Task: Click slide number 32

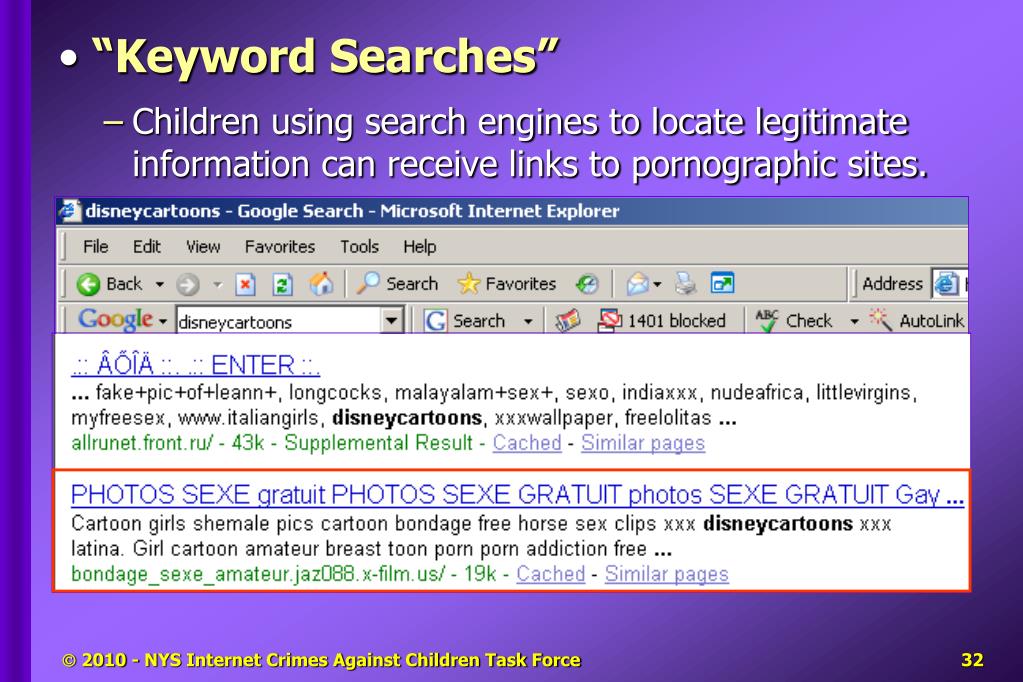Action: [x=972, y=660]
